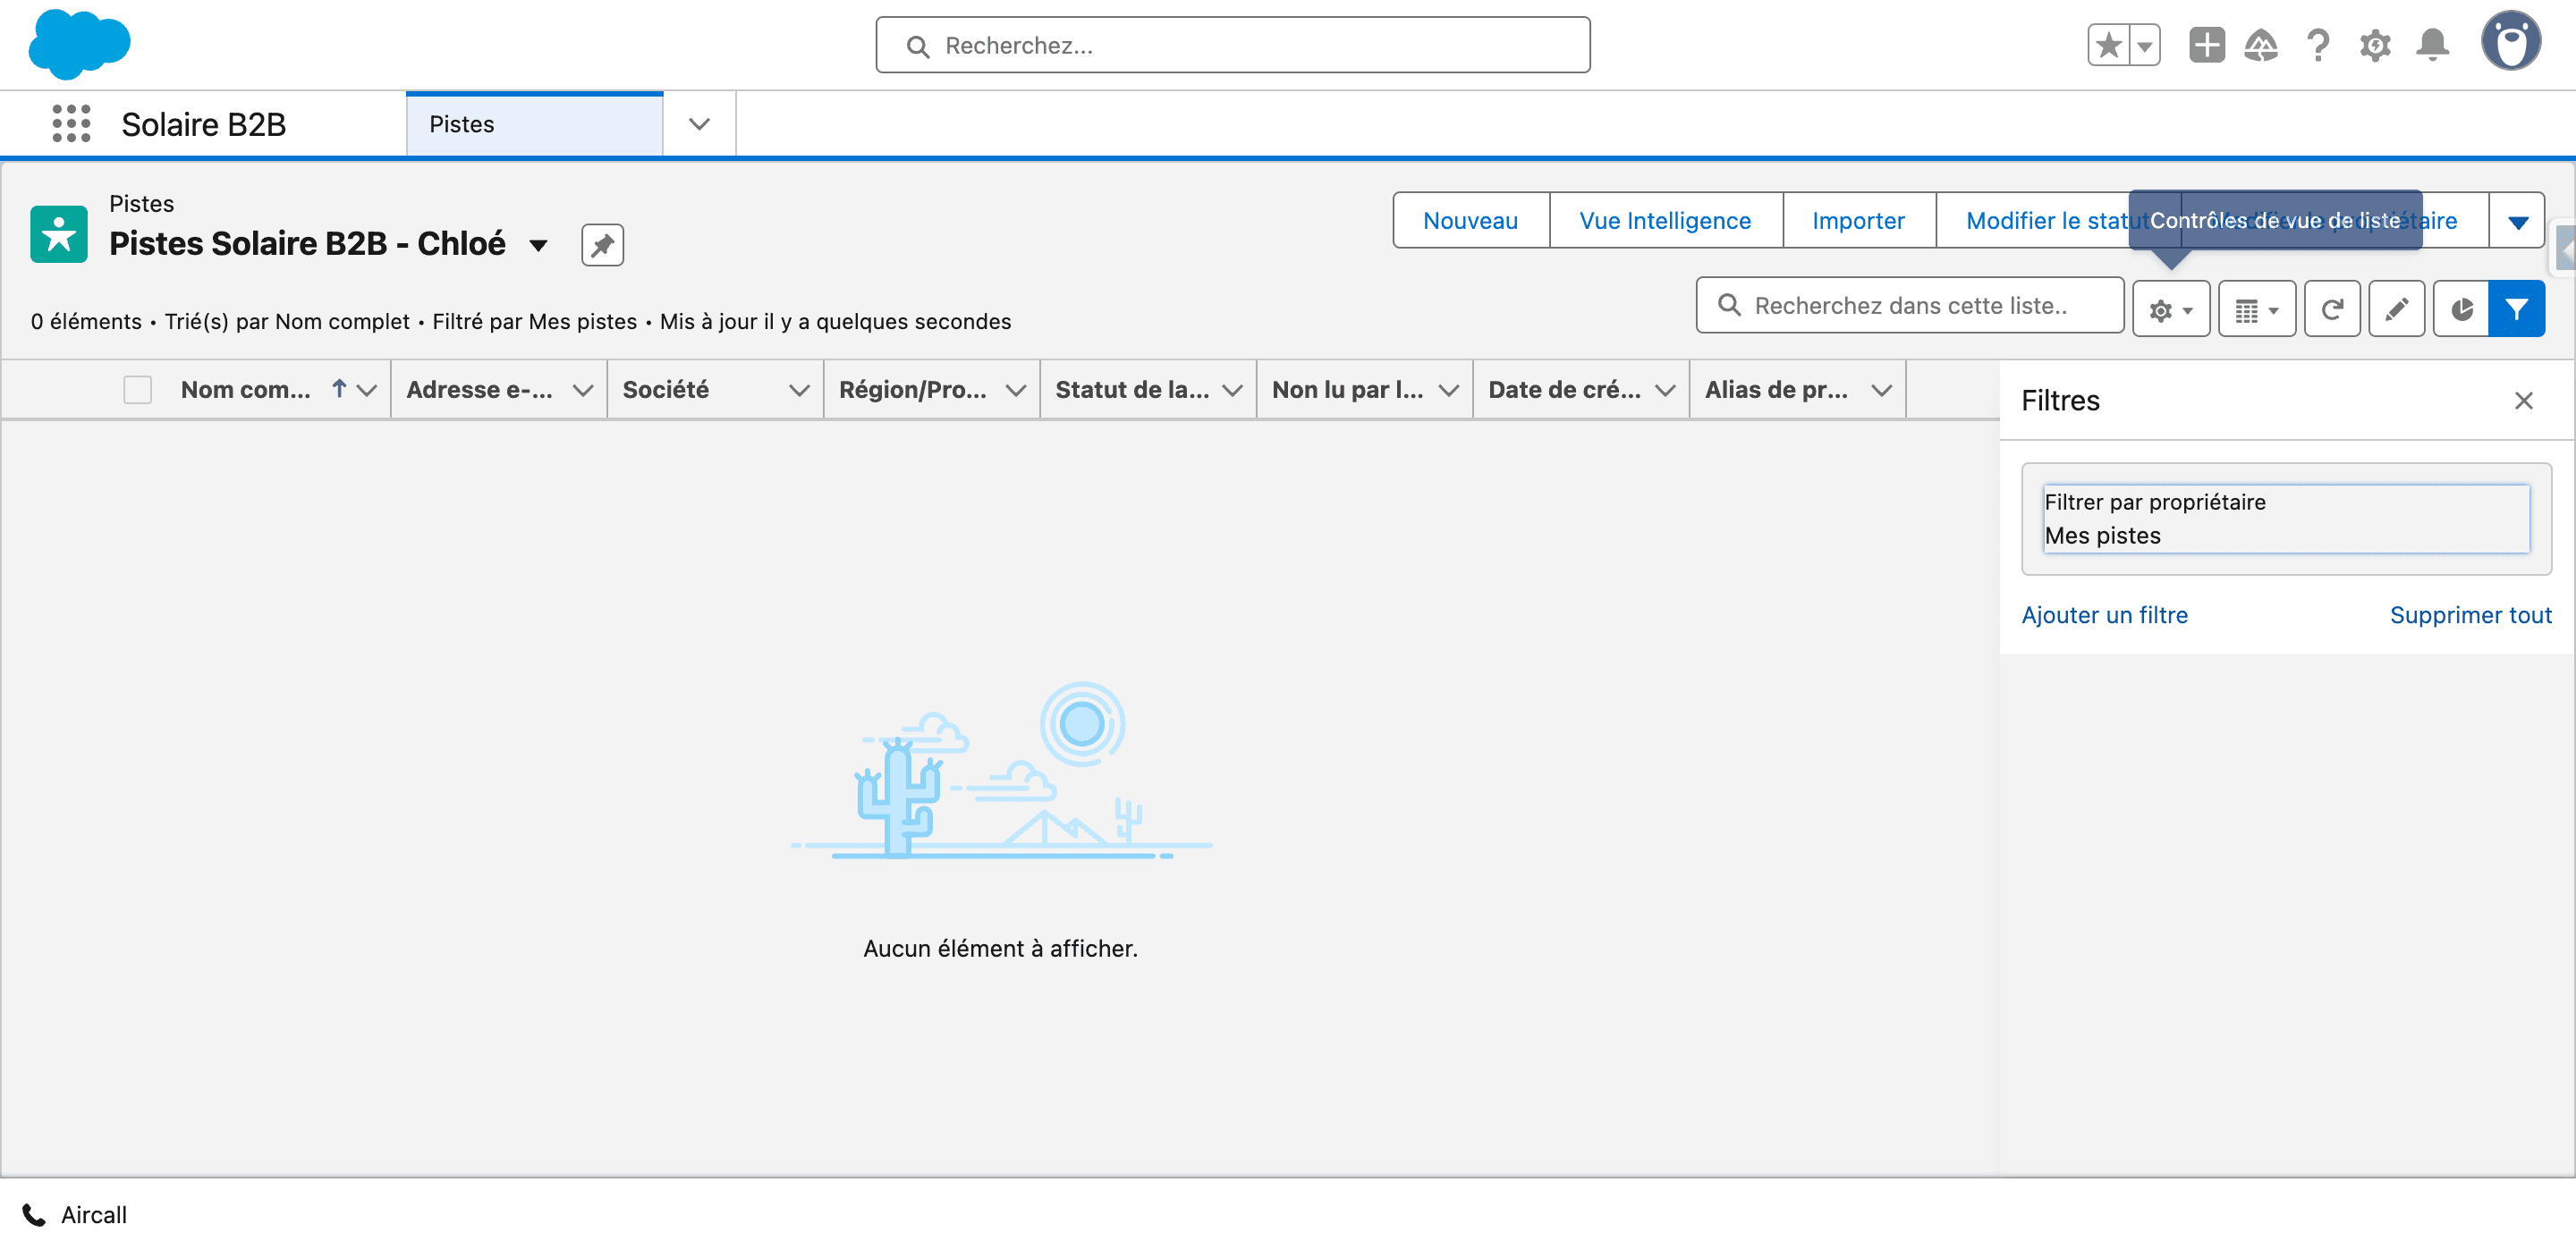Click Ajouter un filtre link
This screenshot has height=1250, width=2576.
[x=2104, y=615]
